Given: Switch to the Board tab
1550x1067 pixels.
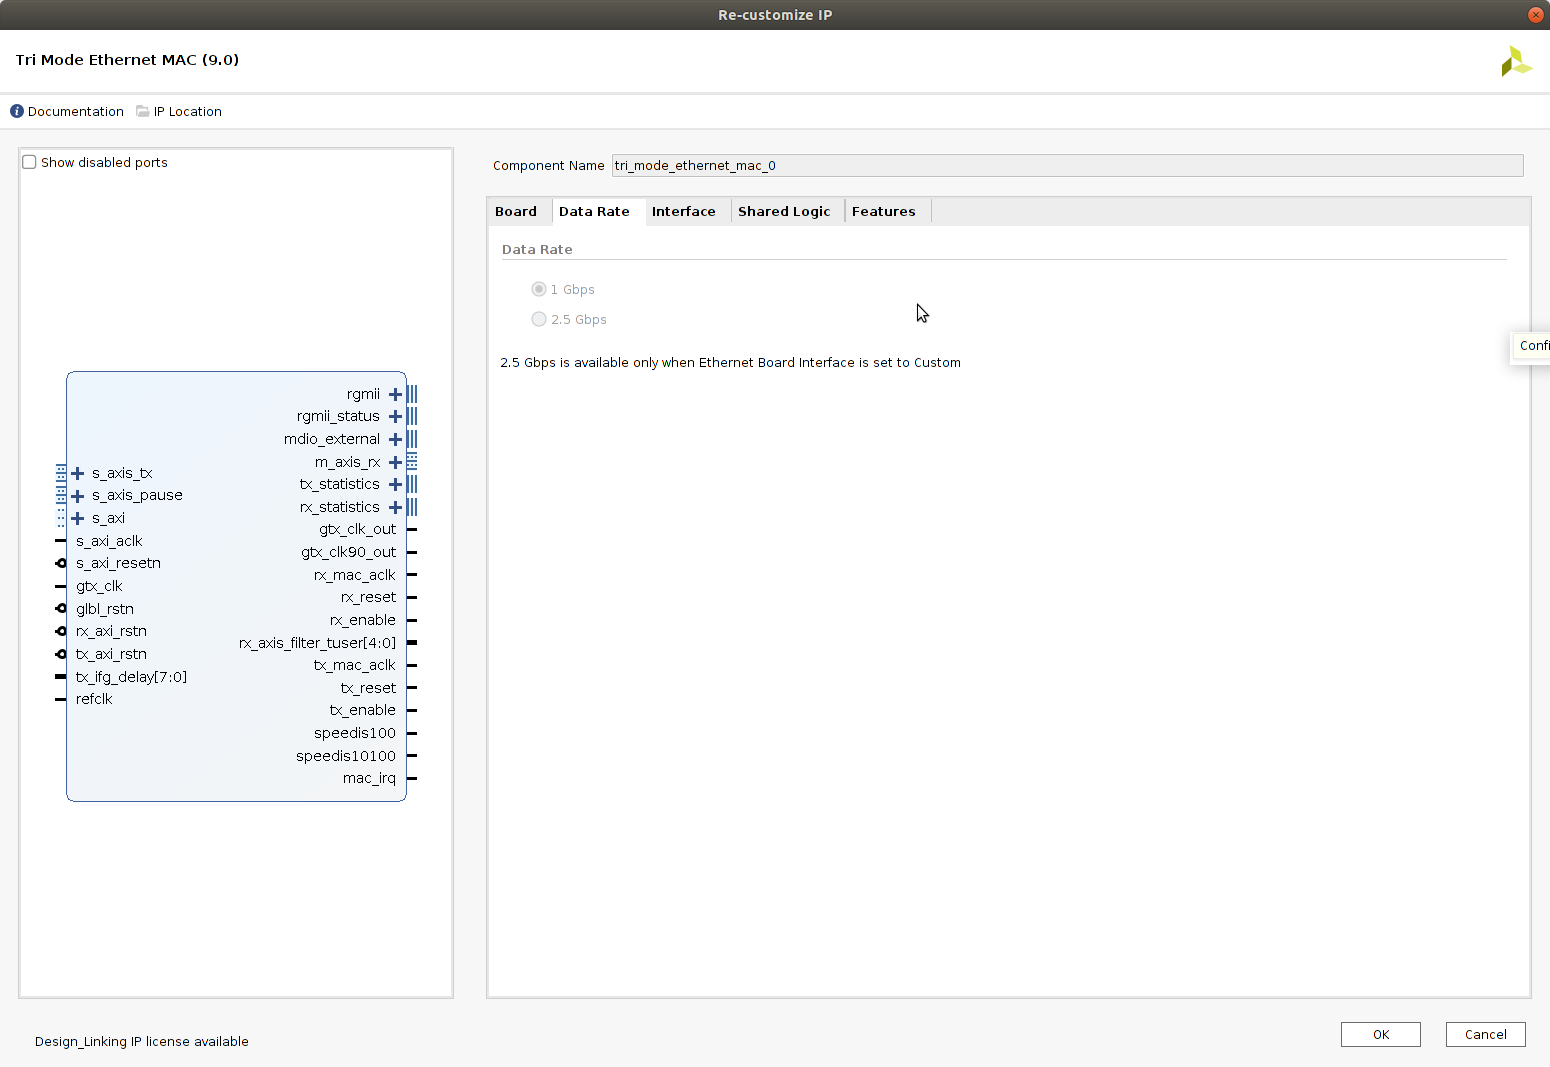Looking at the screenshot, I should [516, 211].
